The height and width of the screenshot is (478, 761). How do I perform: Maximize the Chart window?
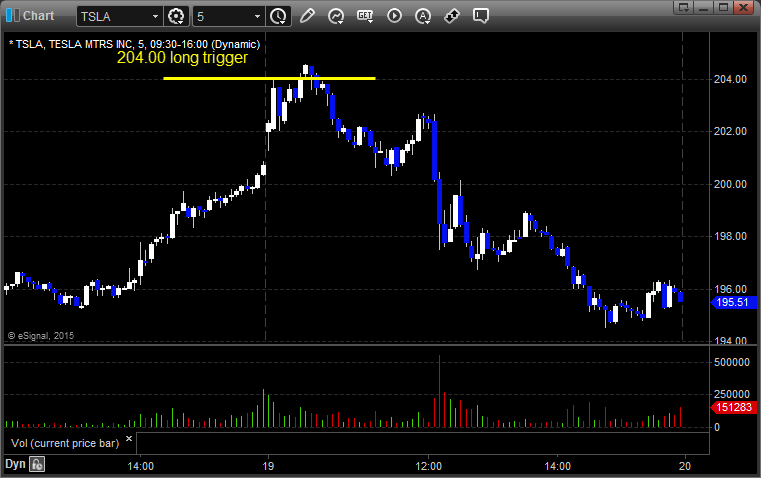click(x=723, y=7)
